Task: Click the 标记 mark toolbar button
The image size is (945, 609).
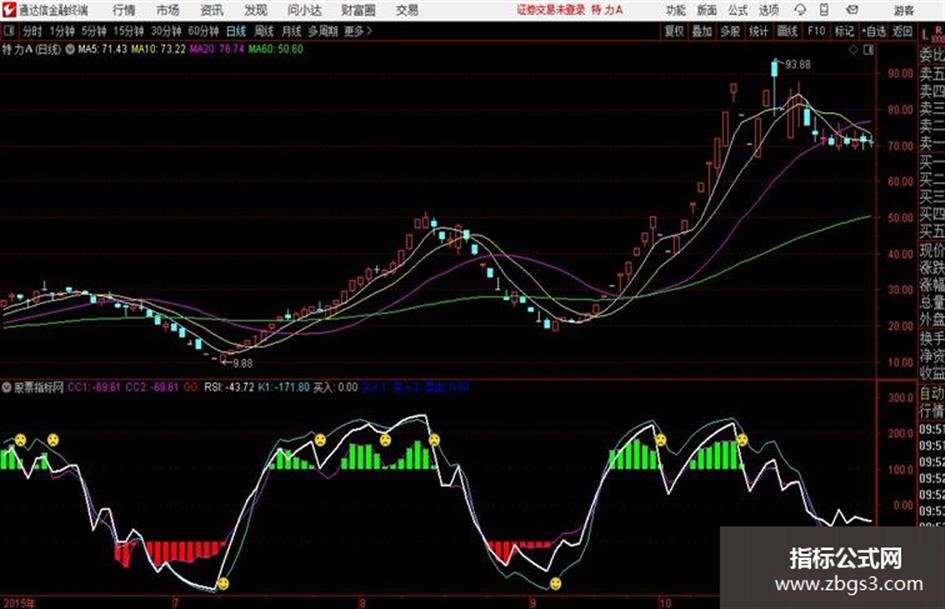Action: tap(844, 31)
